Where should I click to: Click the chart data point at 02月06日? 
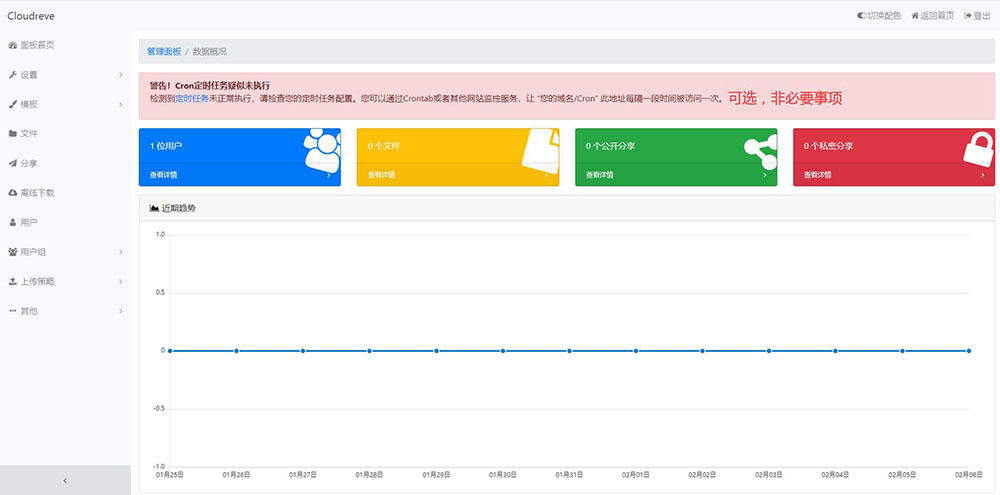click(969, 351)
